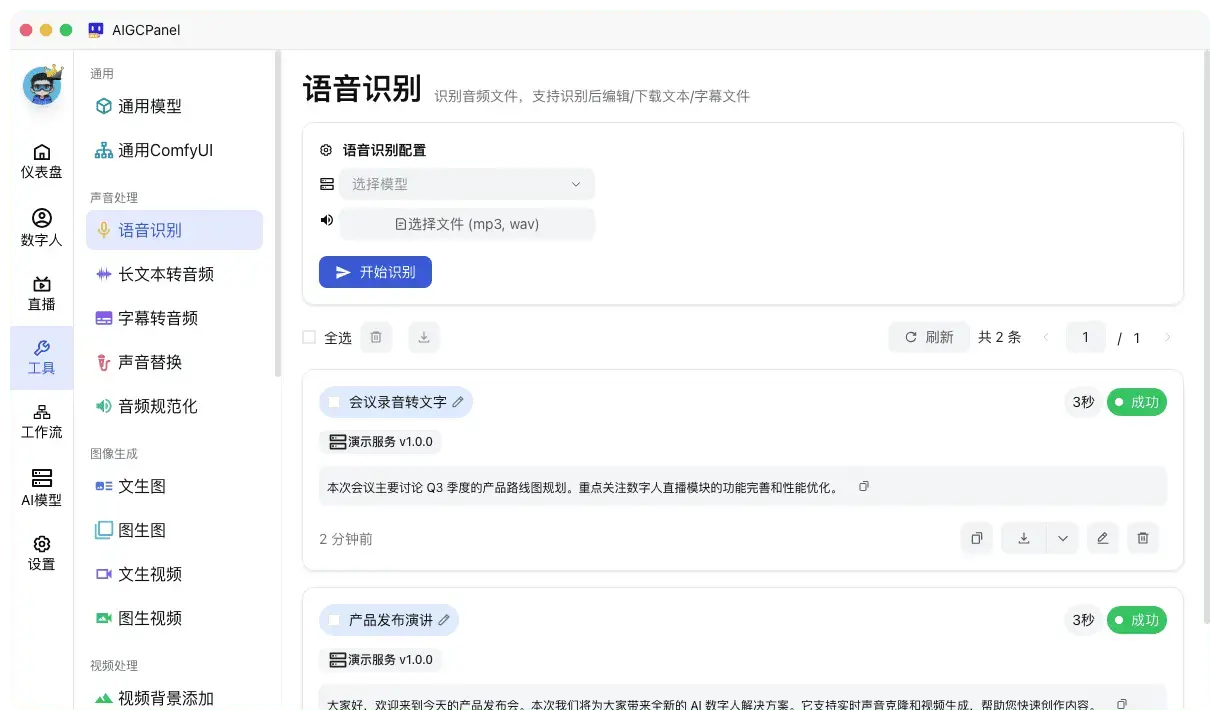1220x720 pixels.
Task: Click the 2 分钟前 timestamp
Action: pos(346,539)
